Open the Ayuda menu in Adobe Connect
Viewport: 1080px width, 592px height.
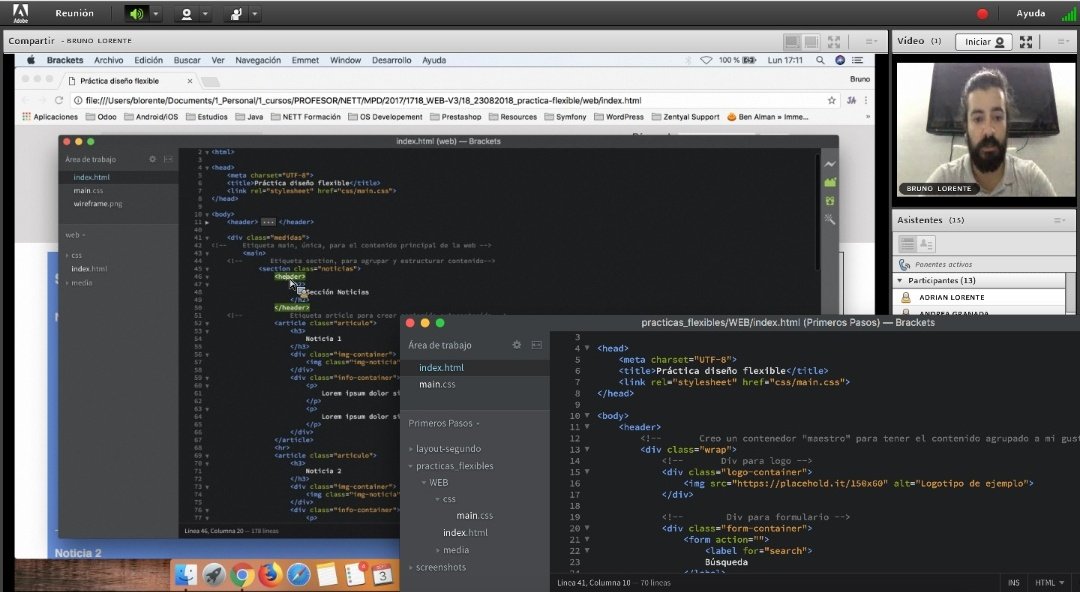[x=1030, y=13]
